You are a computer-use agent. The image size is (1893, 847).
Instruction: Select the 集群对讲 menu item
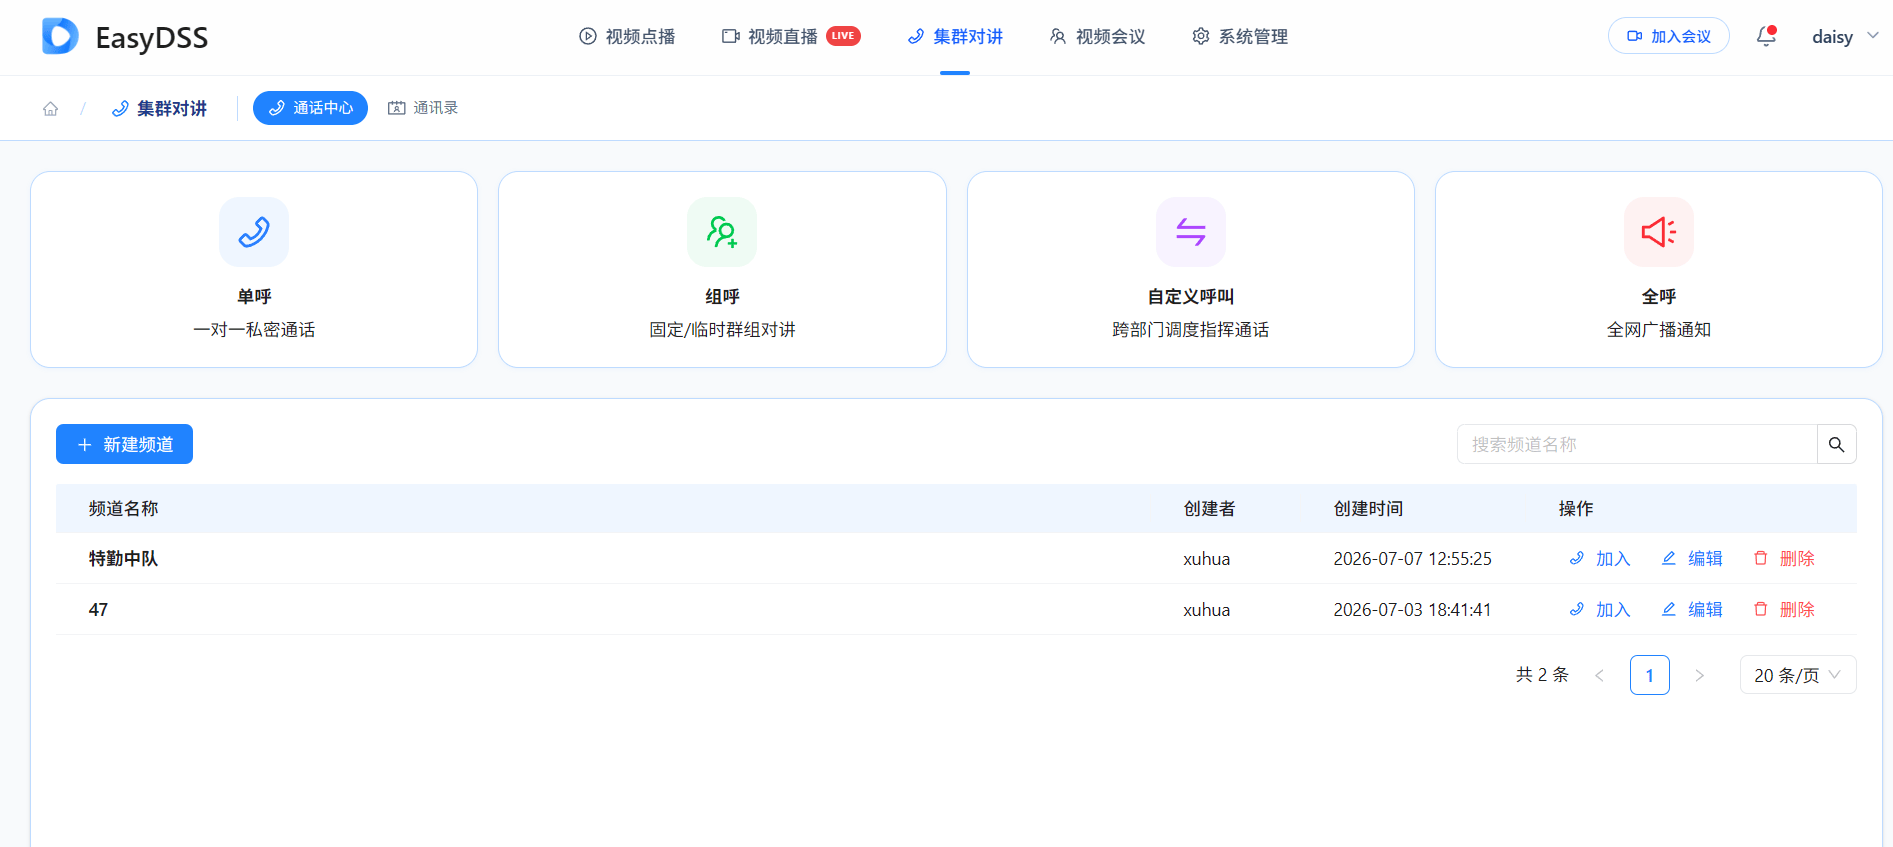click(x=955, y=37)
